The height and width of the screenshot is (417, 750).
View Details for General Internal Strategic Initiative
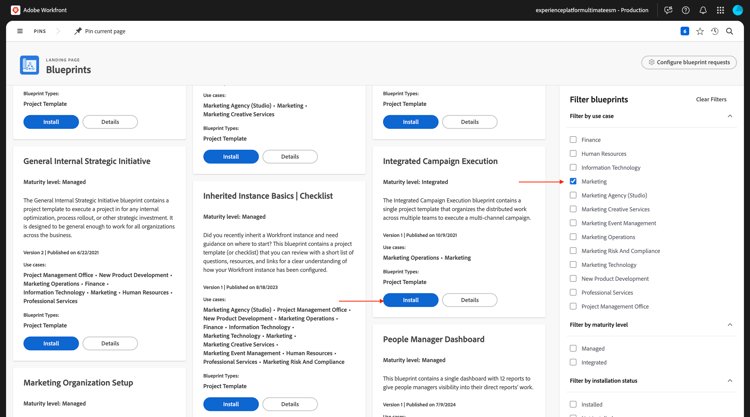(x=110, y=343)
